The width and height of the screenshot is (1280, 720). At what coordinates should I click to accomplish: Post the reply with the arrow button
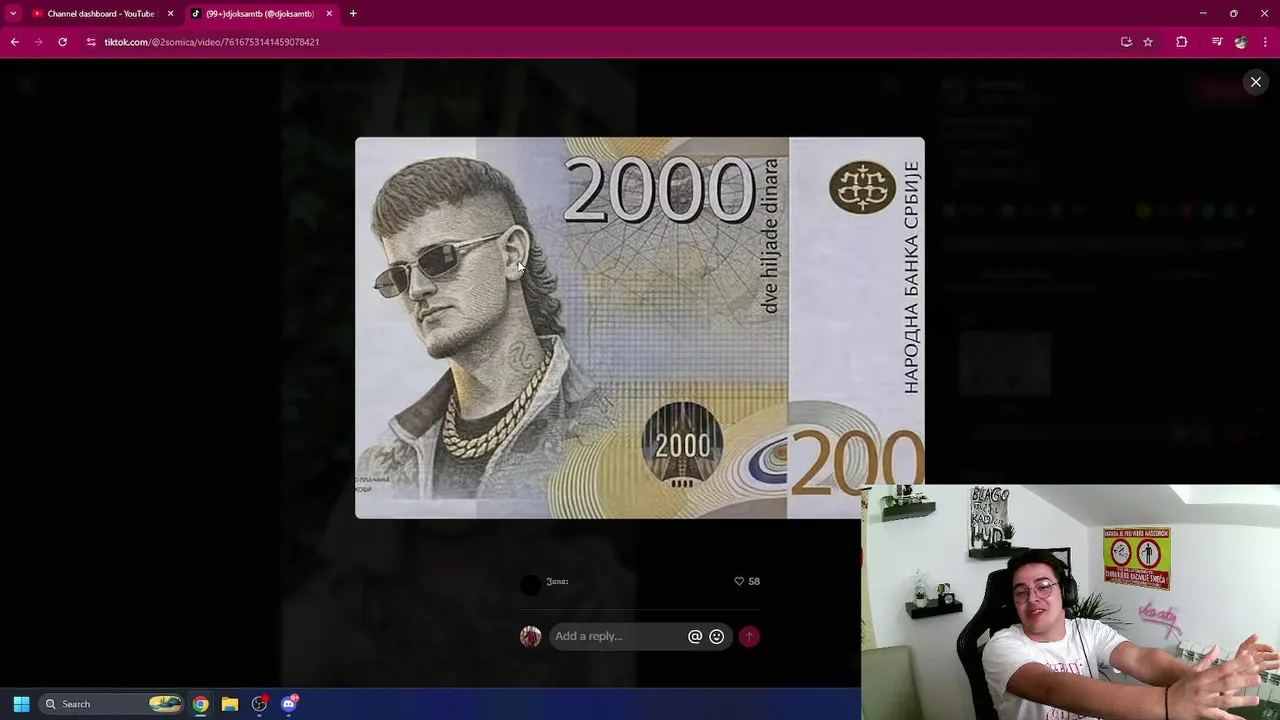(749, 636)
